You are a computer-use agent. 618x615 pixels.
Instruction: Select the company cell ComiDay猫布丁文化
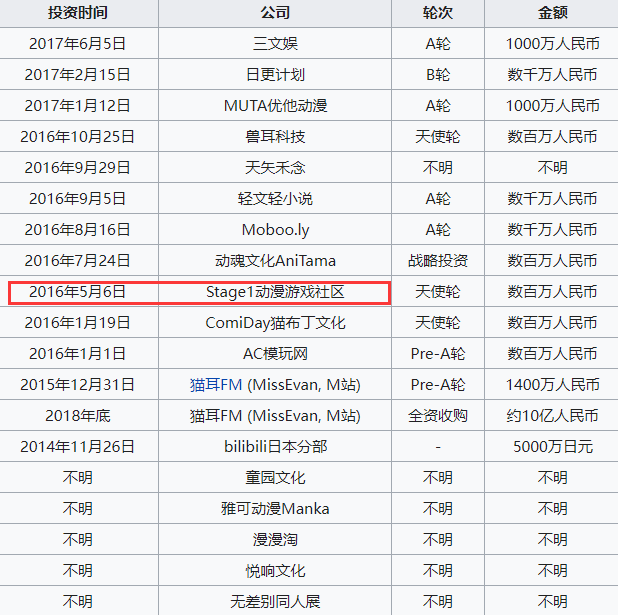coord(275,322)
